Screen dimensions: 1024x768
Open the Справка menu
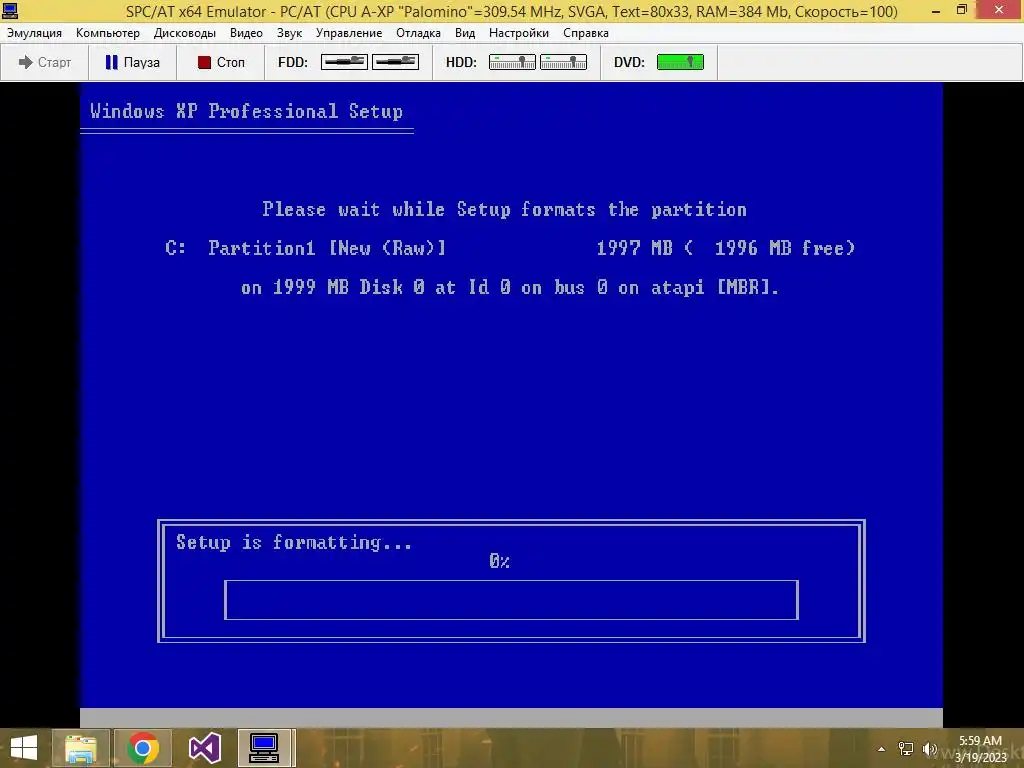586,33
